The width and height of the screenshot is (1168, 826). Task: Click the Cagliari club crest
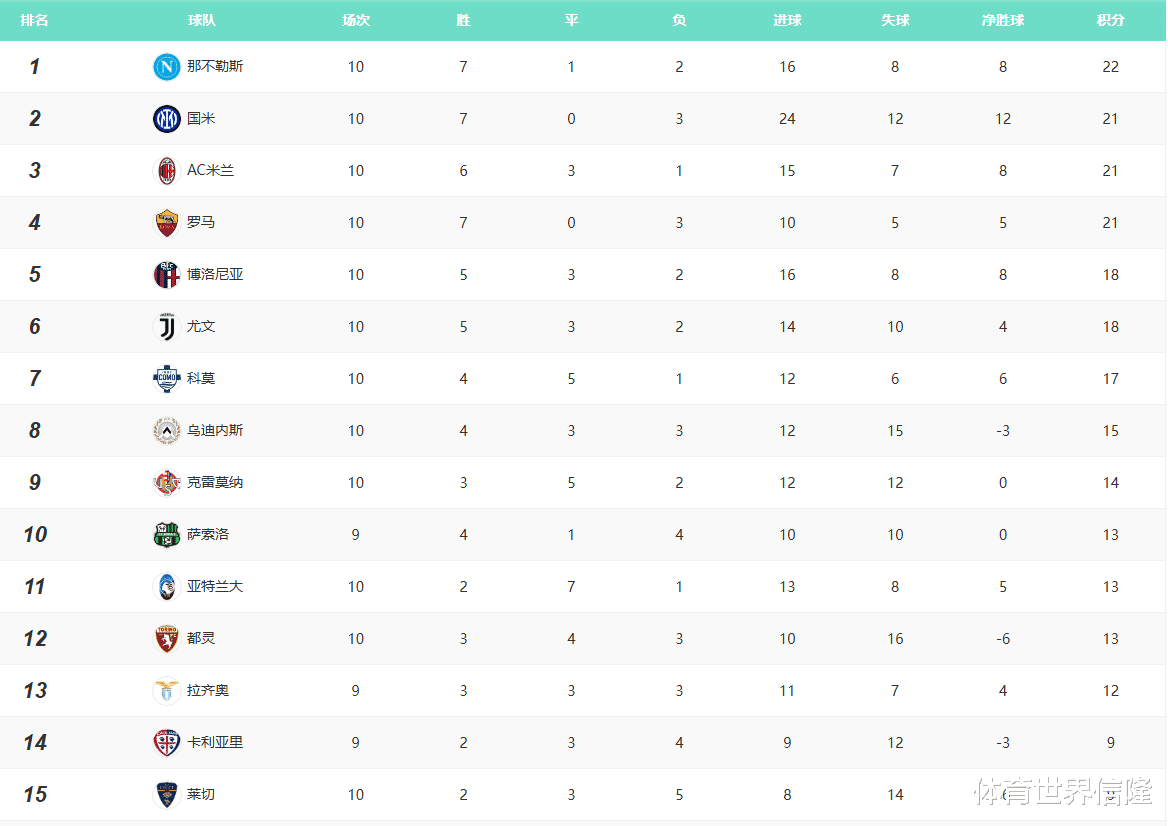click(x=166, y=743)
